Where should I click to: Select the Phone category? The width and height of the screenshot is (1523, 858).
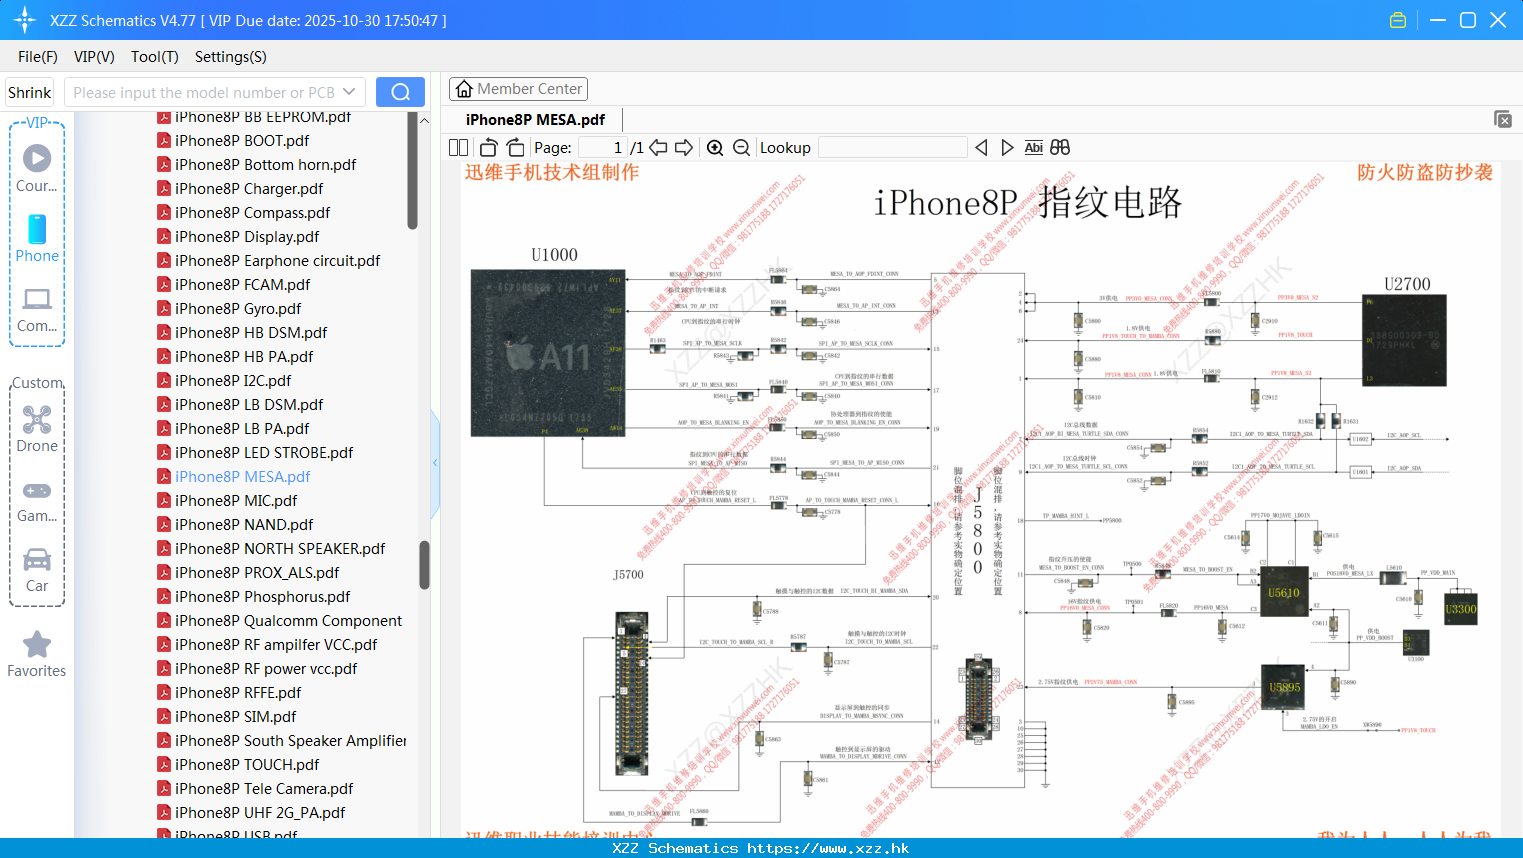(37, 239)
